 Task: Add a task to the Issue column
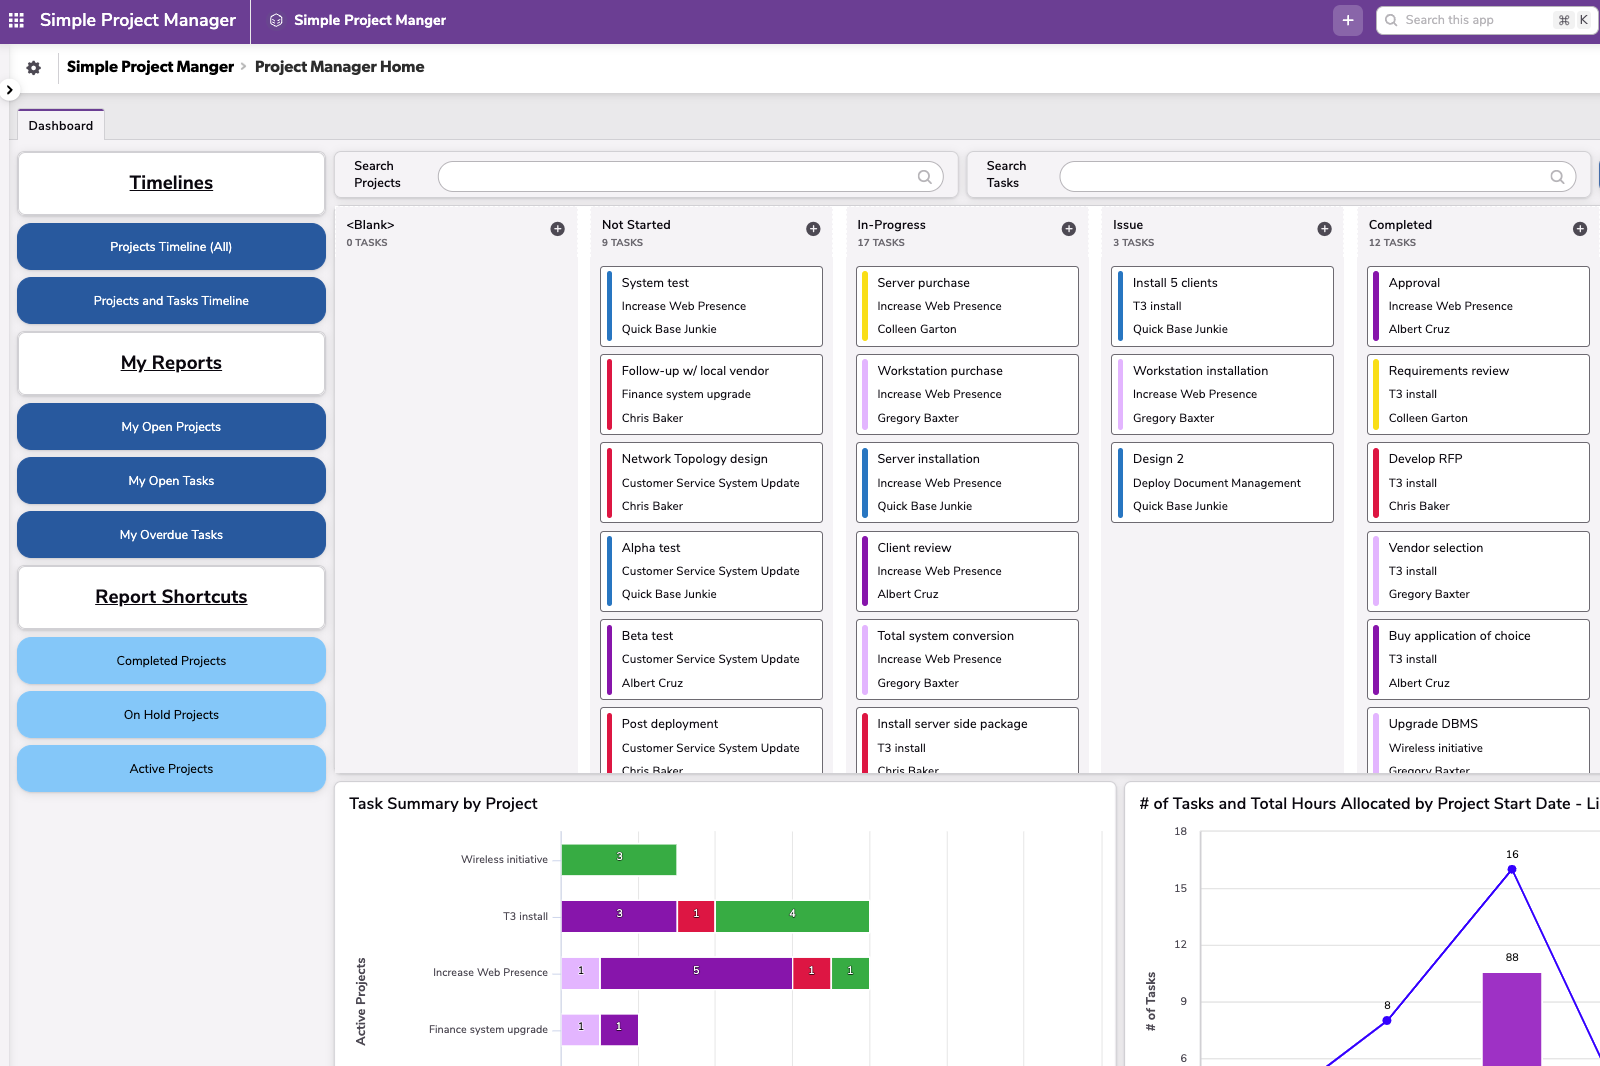coord(1324,229)
